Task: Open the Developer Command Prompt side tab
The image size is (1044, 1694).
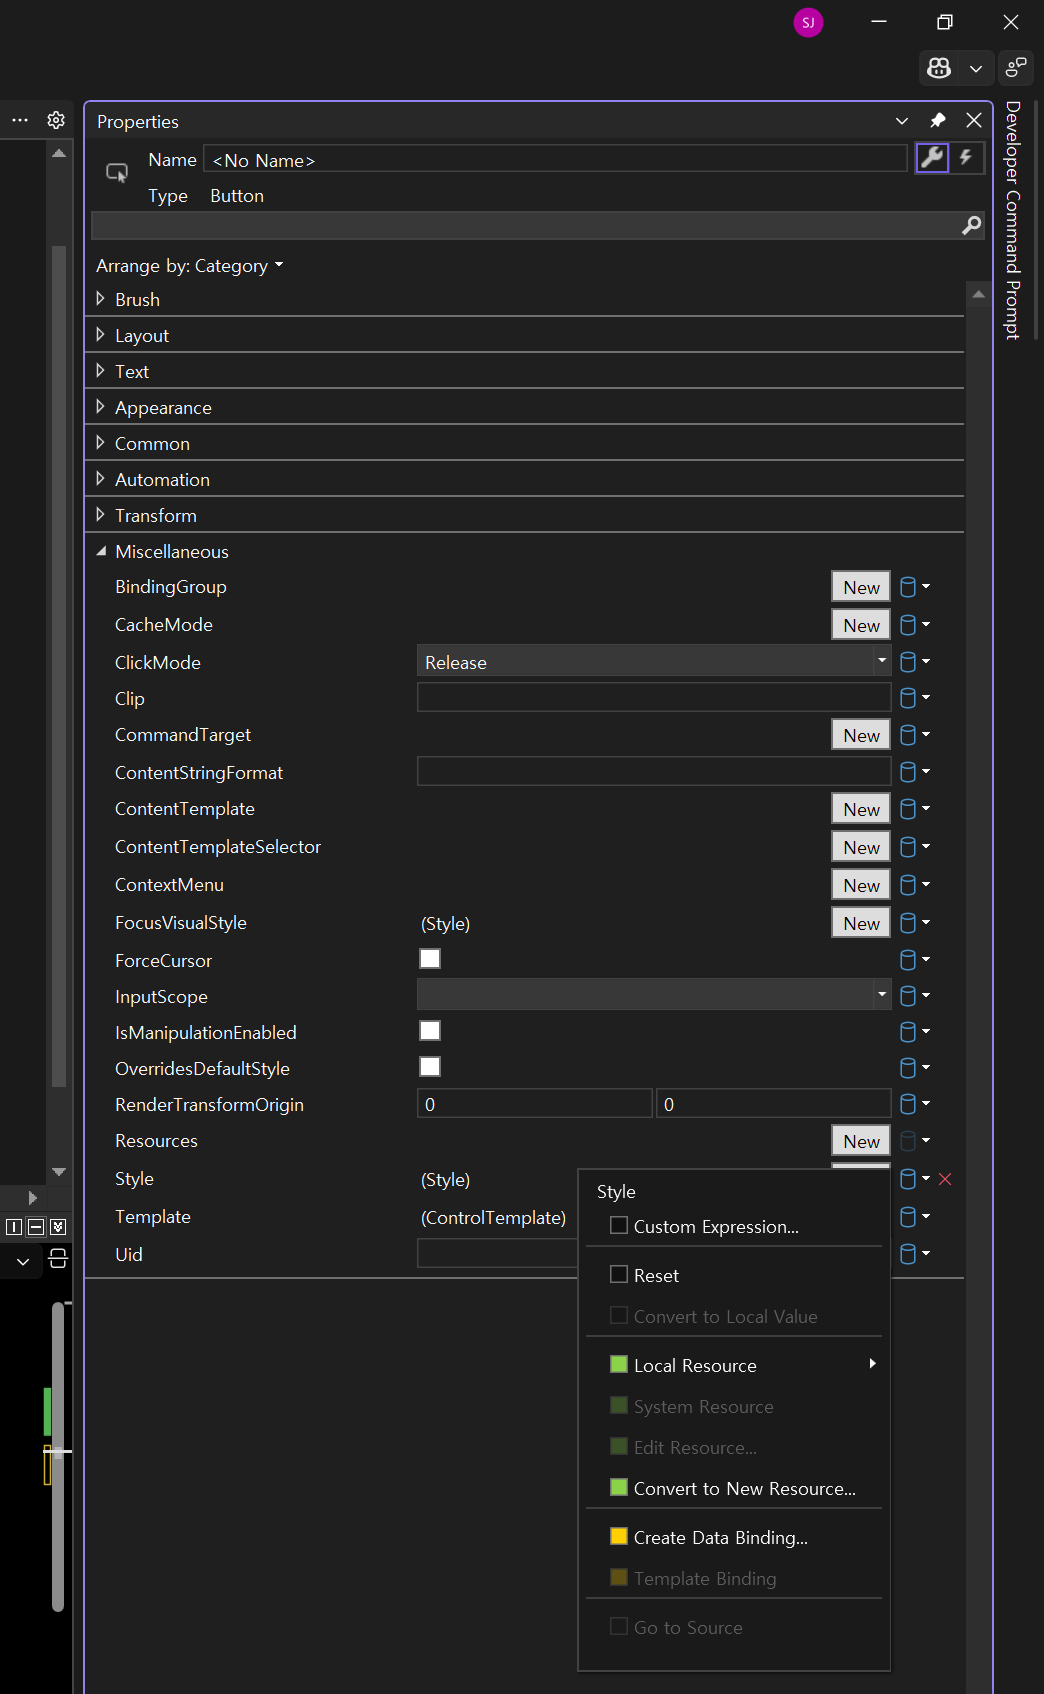Action: 1013,220
